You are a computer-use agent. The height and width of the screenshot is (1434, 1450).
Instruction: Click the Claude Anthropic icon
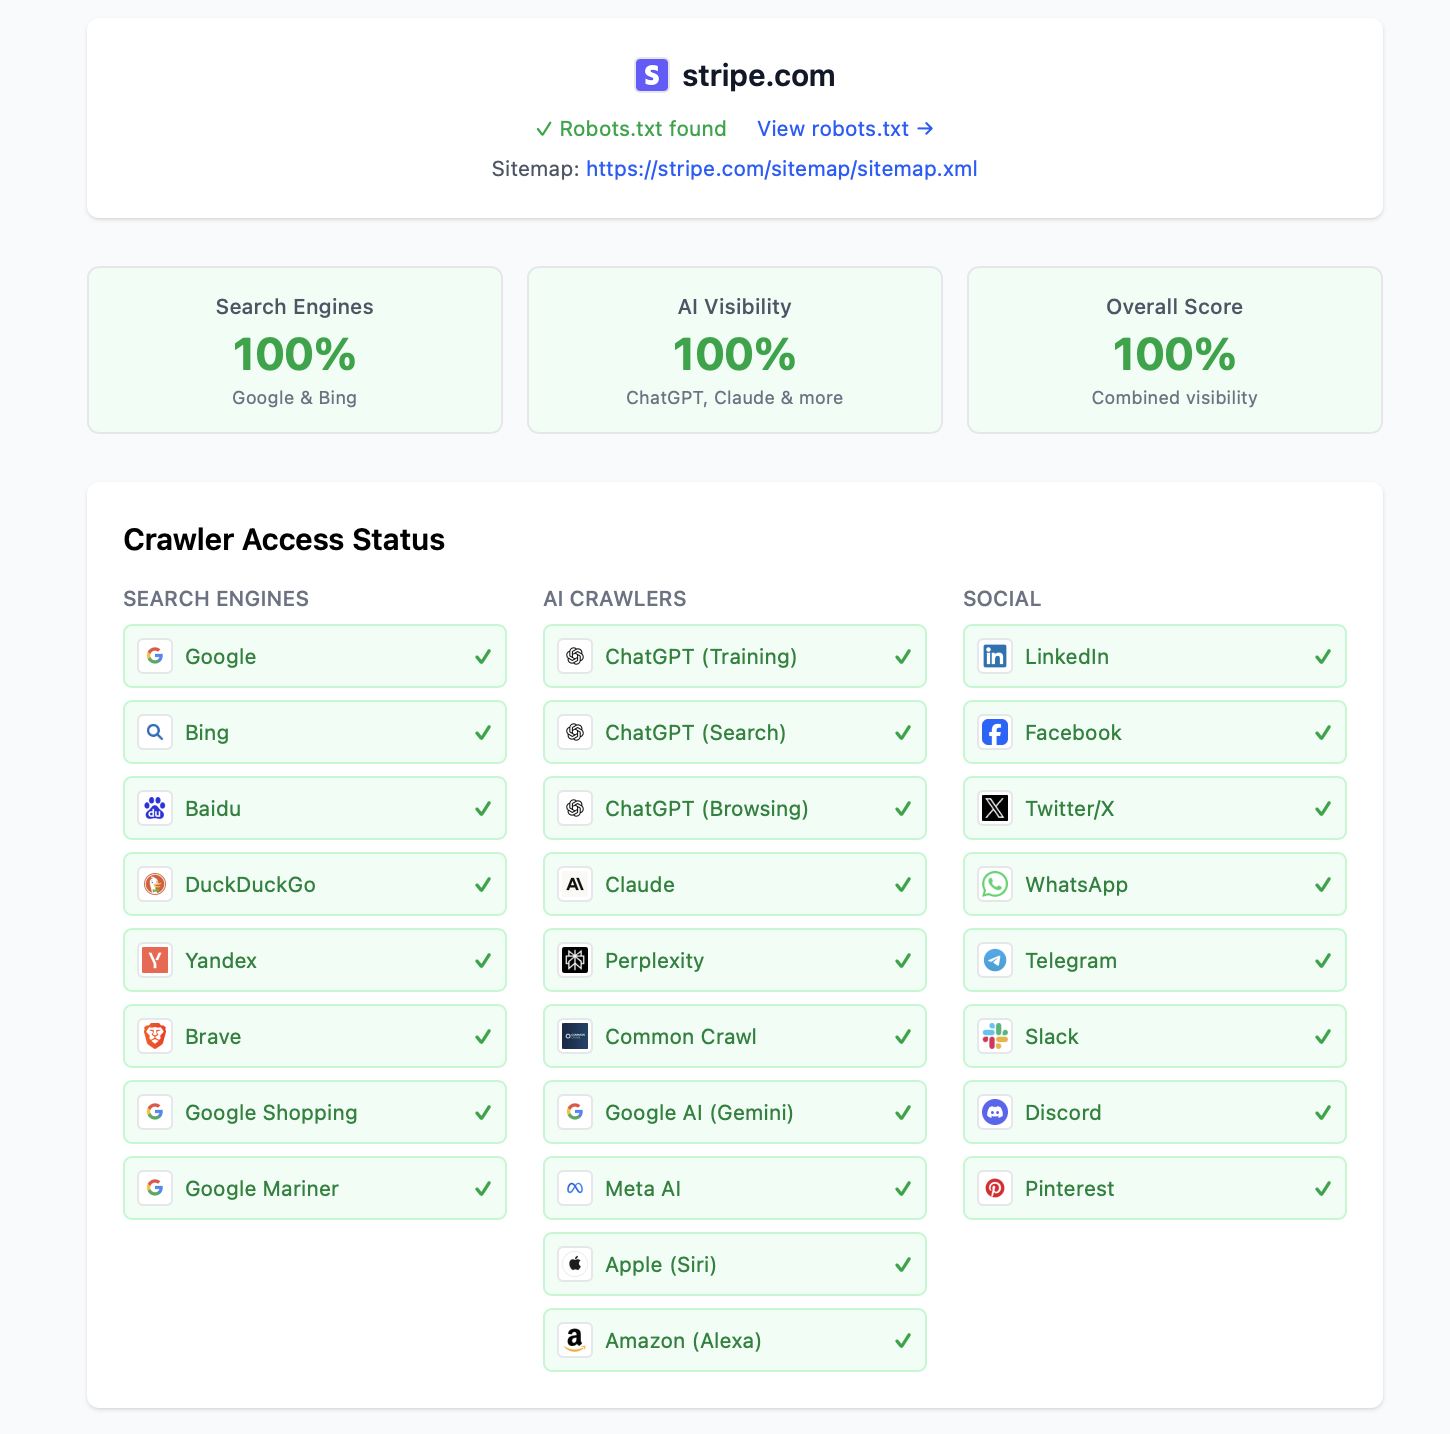coord(575,884)
